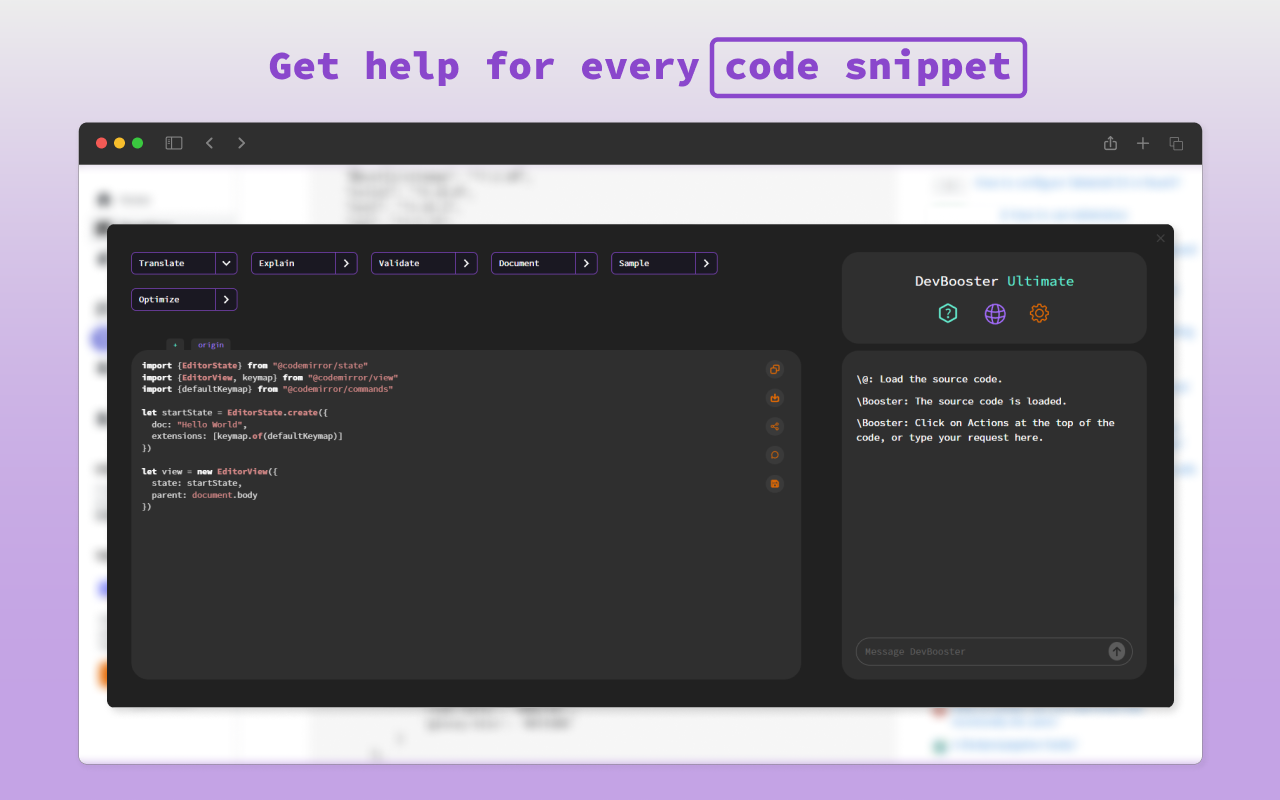Click the arrow next to Optimize
1280x800 pixels.
226,299
